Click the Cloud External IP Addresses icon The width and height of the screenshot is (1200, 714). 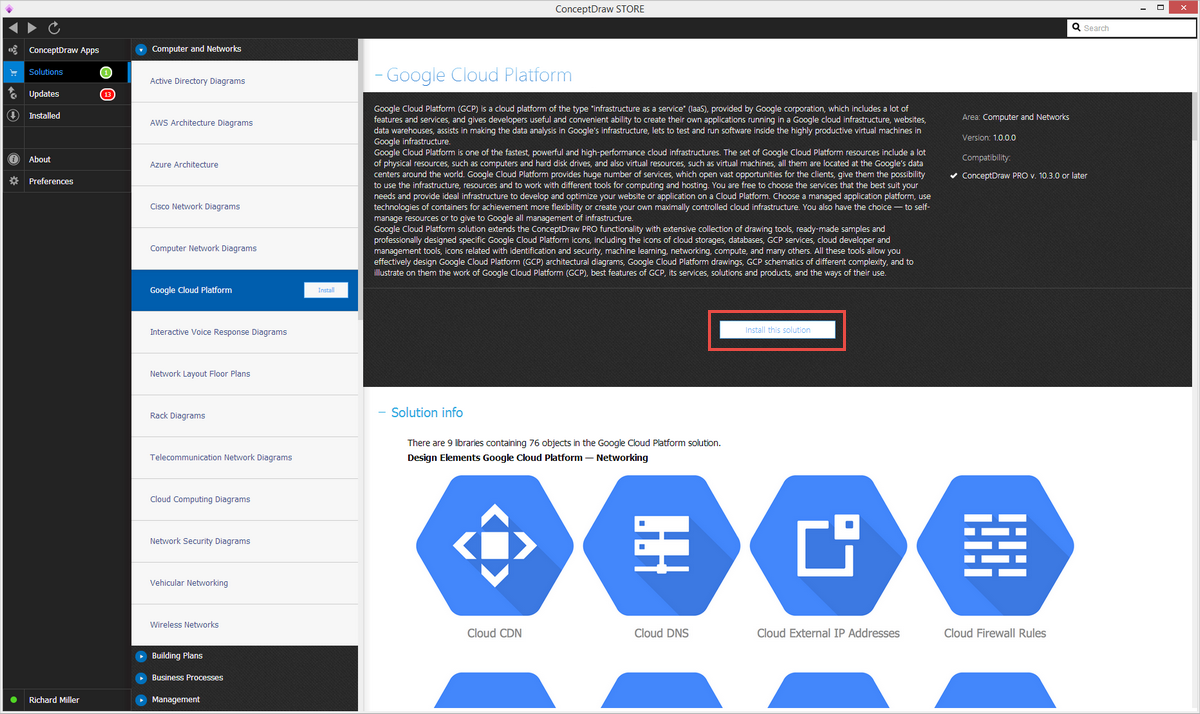tap(828, 546)
